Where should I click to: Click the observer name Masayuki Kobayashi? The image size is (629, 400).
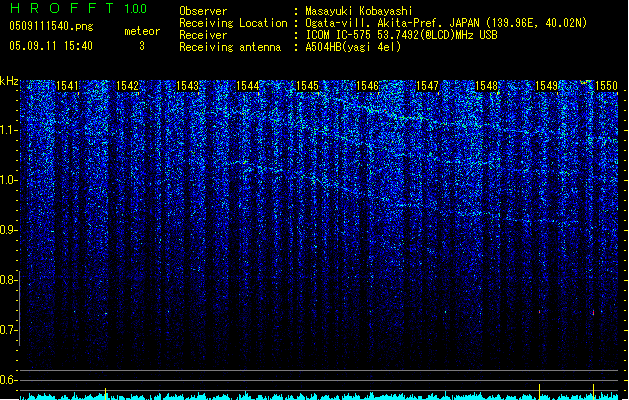(359, 11)
